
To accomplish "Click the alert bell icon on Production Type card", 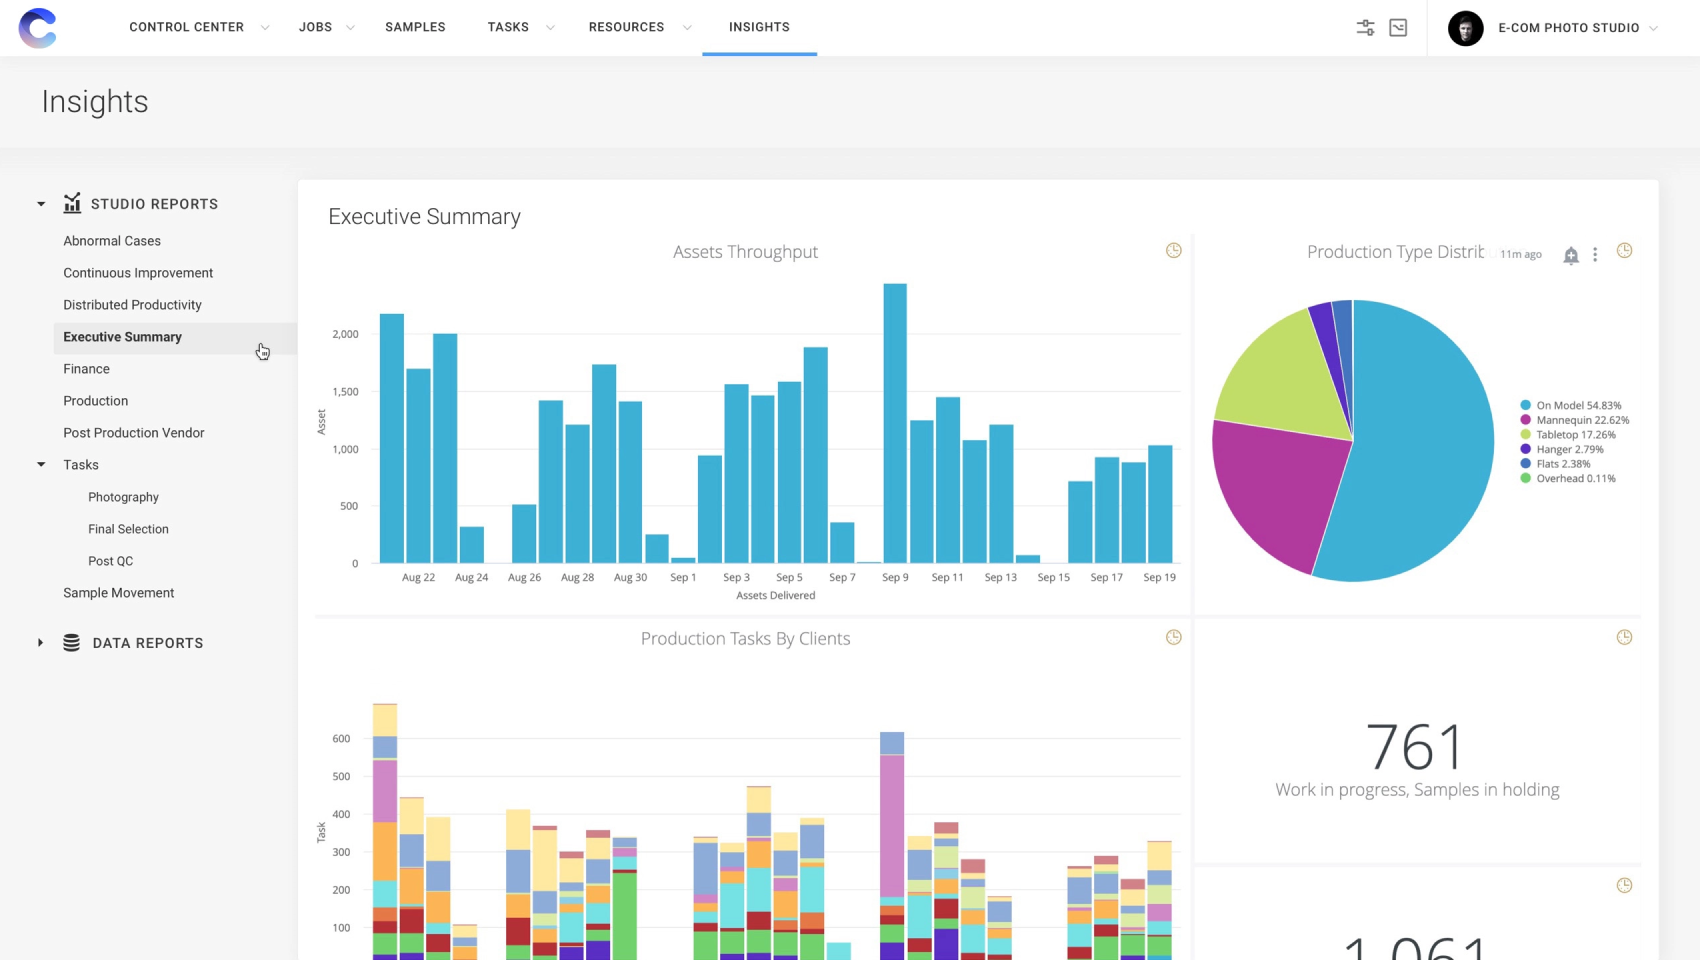I will pyautogui.click(x=1570, y=255).
